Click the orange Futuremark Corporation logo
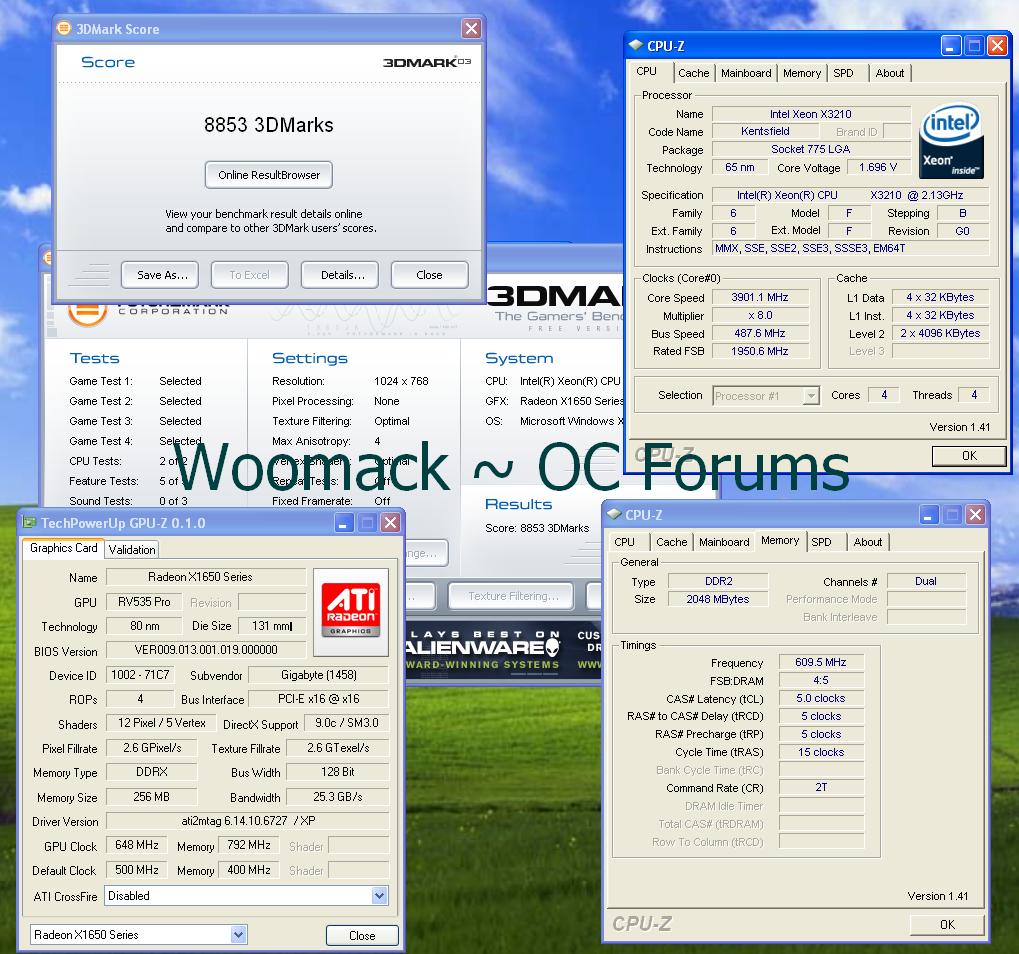 point(87,314)
